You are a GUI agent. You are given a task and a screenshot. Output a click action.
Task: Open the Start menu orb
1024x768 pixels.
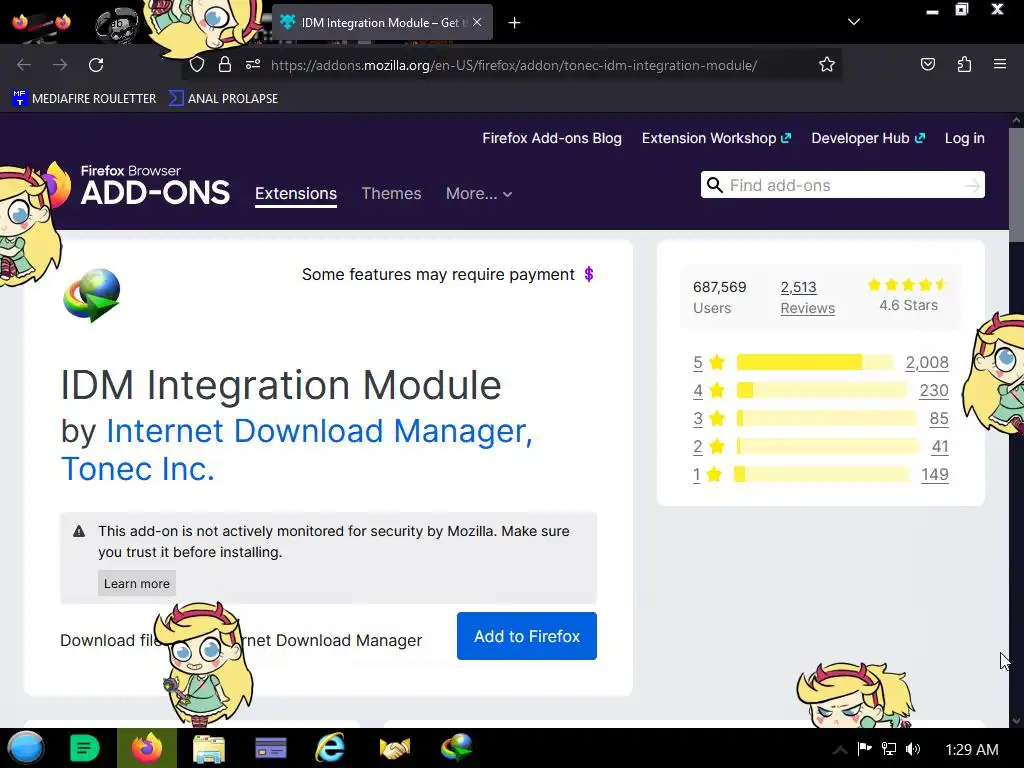(25, 748)
